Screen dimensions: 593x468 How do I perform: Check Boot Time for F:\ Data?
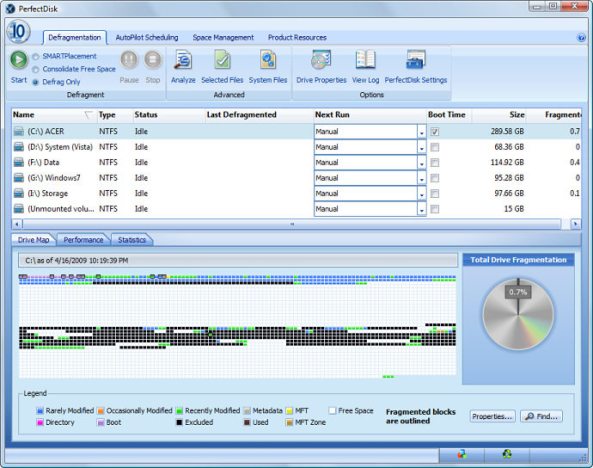[x=435, y=163]
